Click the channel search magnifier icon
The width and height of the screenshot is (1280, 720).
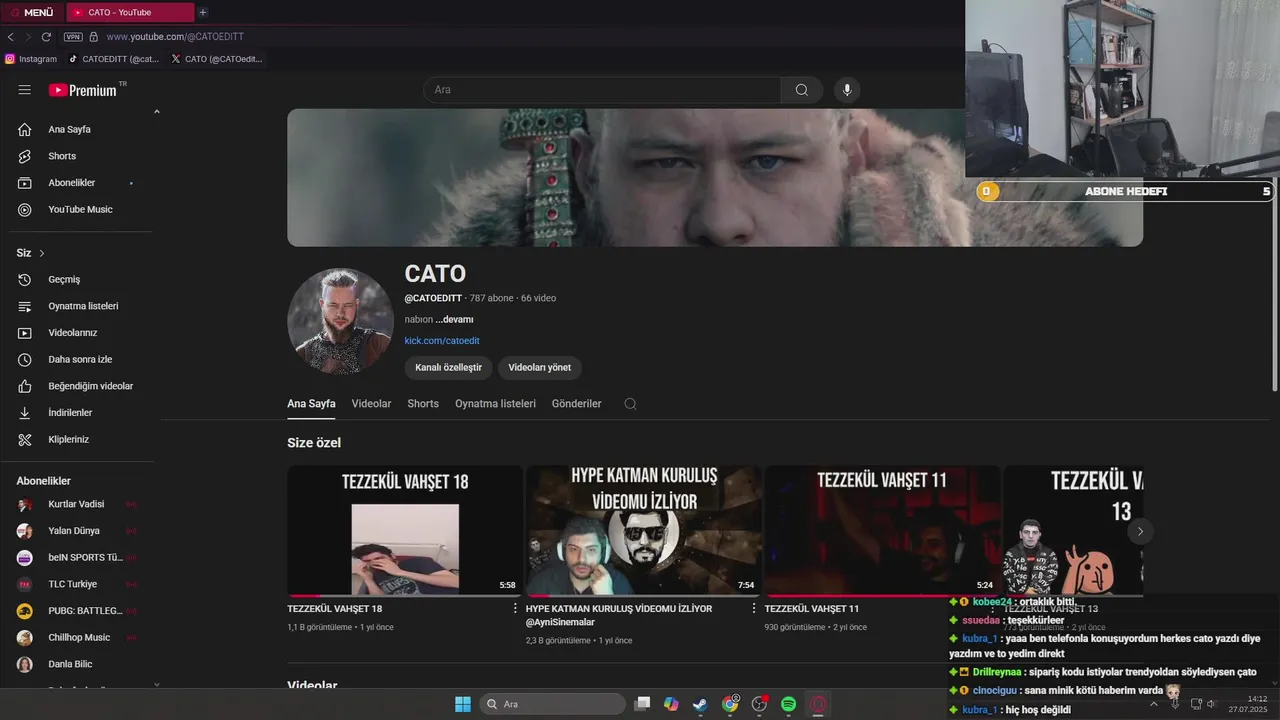630,404
